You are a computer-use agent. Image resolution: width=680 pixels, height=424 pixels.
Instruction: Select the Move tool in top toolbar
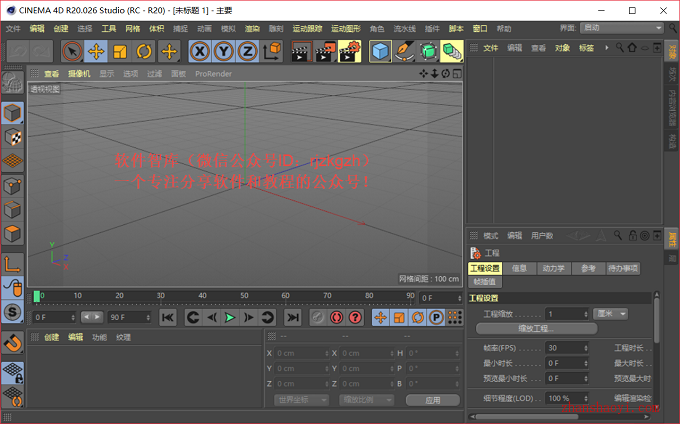point(96,52)
